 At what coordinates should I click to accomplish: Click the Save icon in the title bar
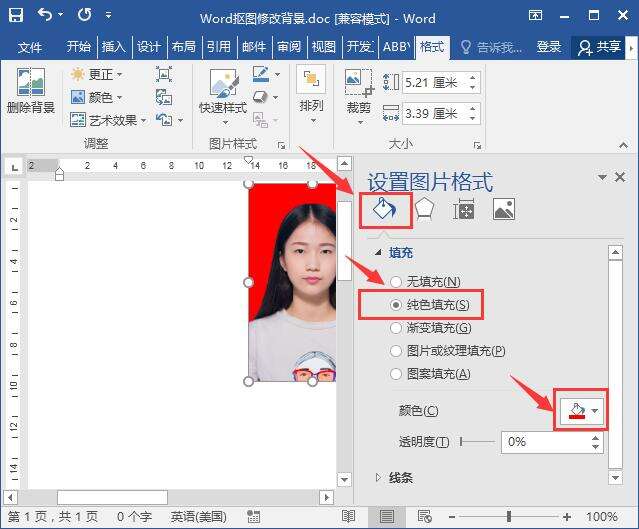[x=16, y=15]
